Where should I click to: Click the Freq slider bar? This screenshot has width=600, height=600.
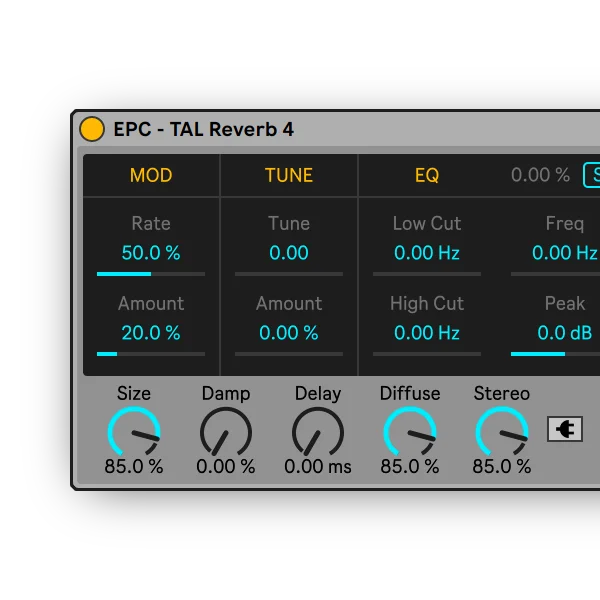[x=555, y=274]
